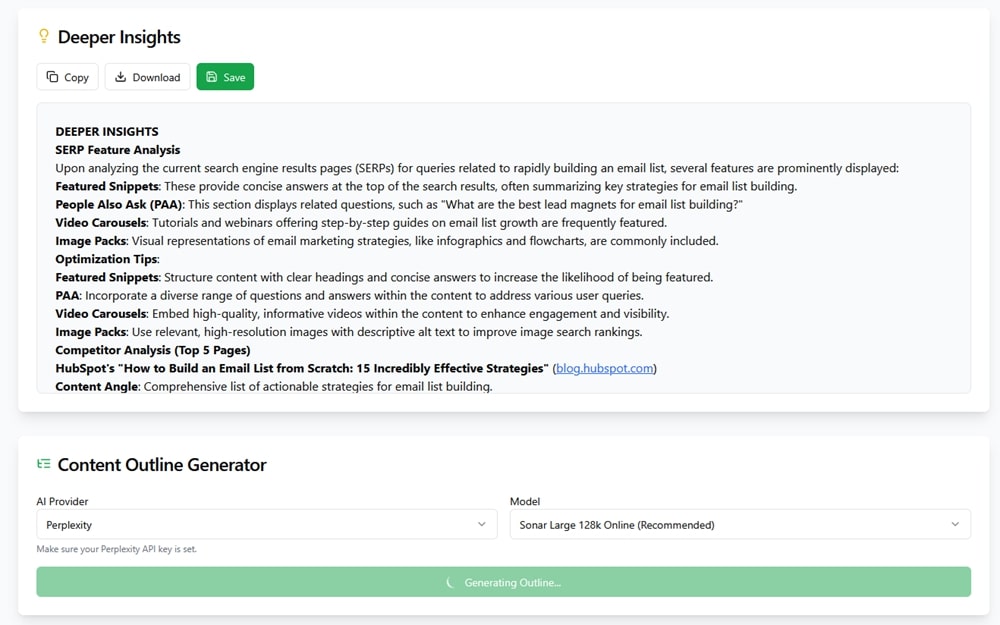Click the Content Outline Generator heading

[x=162, y=464]
